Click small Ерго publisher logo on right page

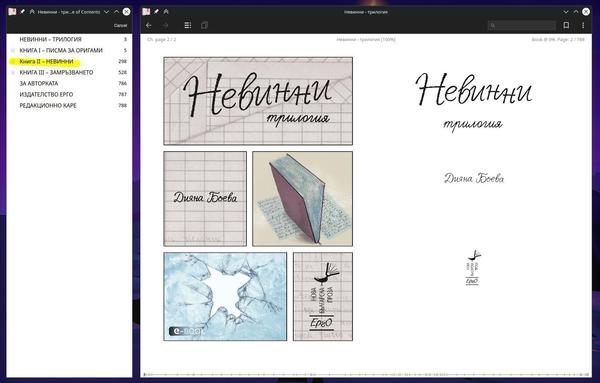473,268
